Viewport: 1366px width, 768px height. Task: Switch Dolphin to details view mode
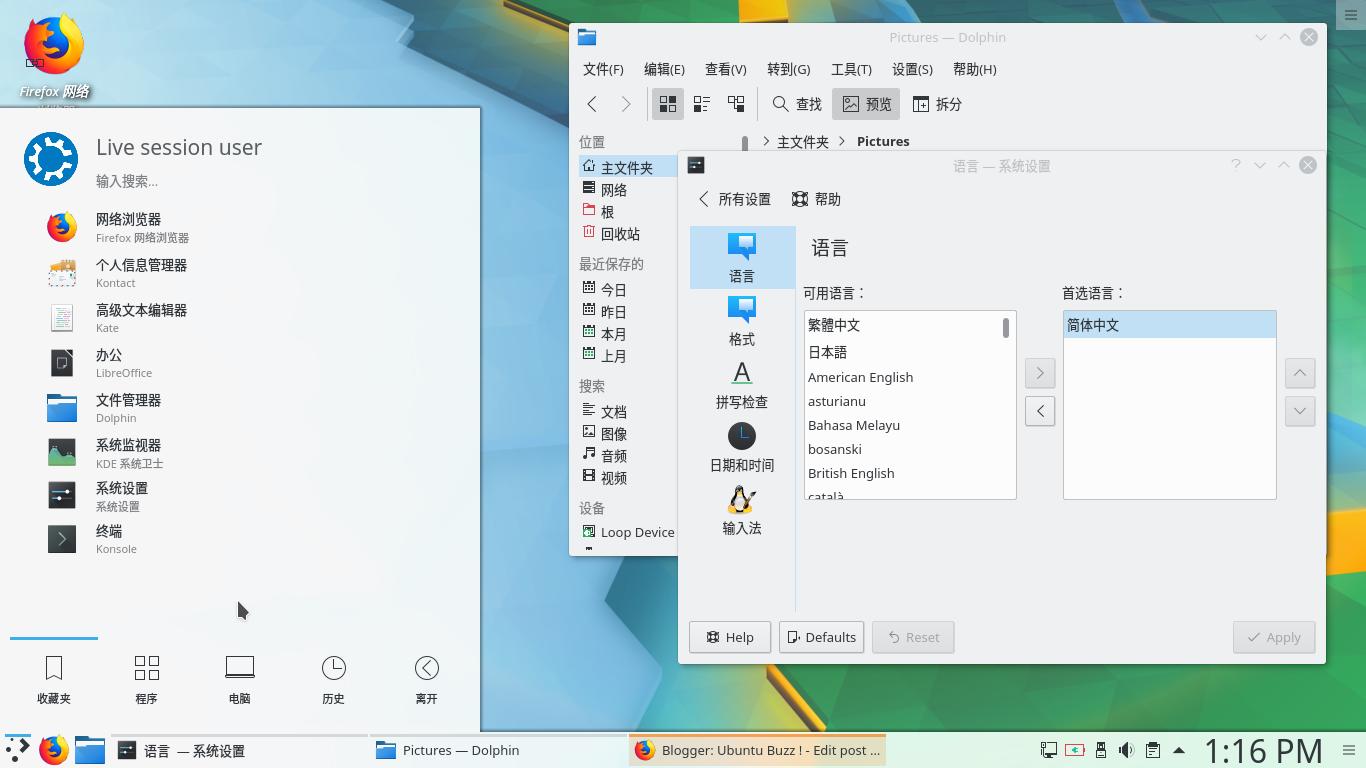[701, 103]
